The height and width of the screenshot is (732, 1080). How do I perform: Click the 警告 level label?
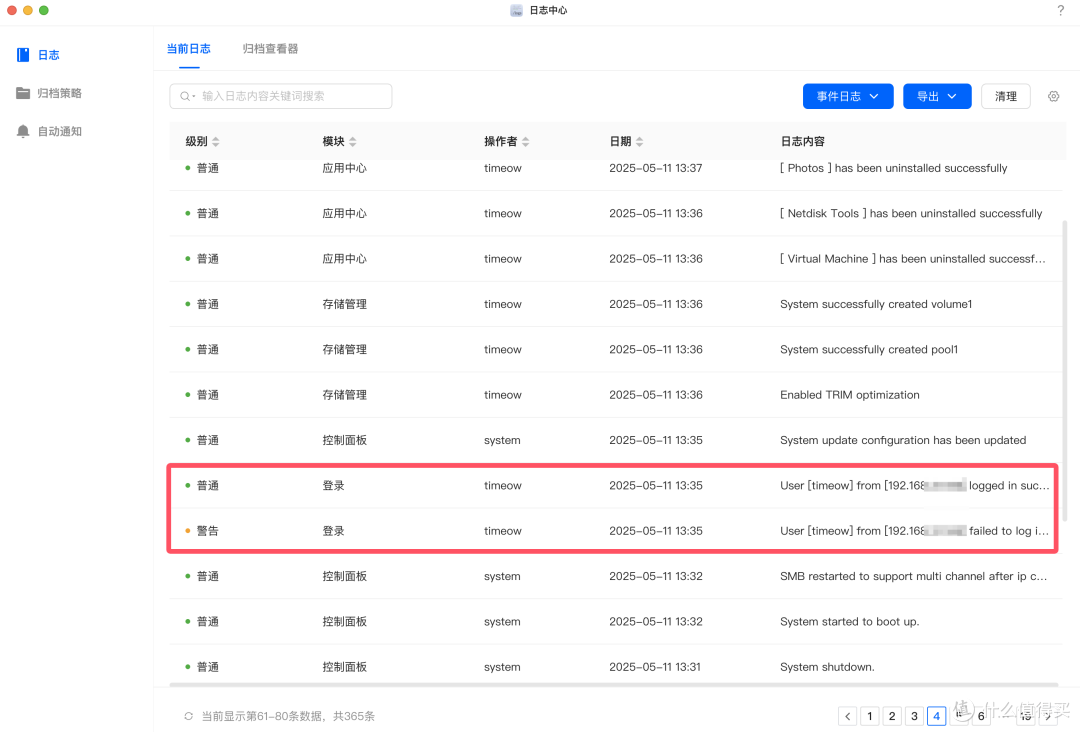[207, 531]
